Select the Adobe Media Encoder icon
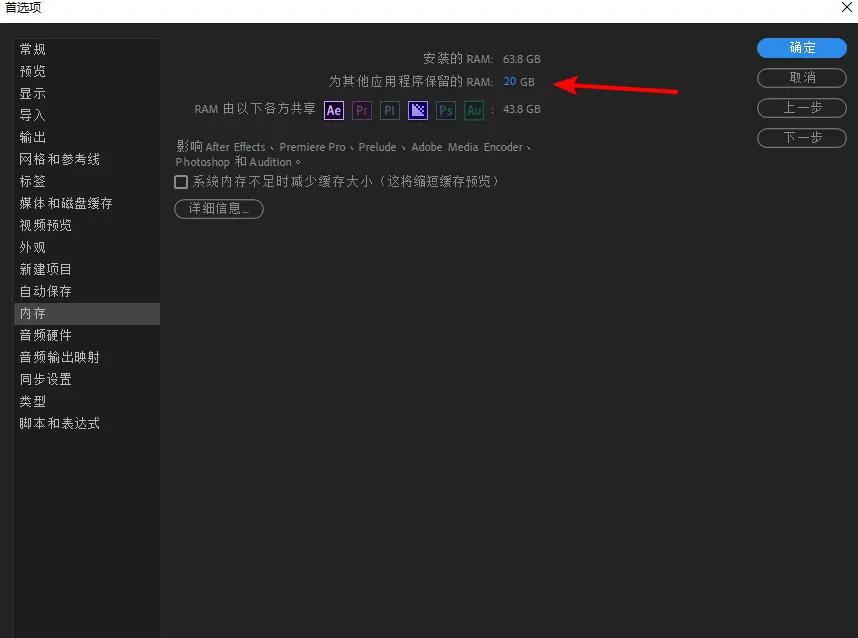This screenshot has height=638, width=858. (417, 110)
